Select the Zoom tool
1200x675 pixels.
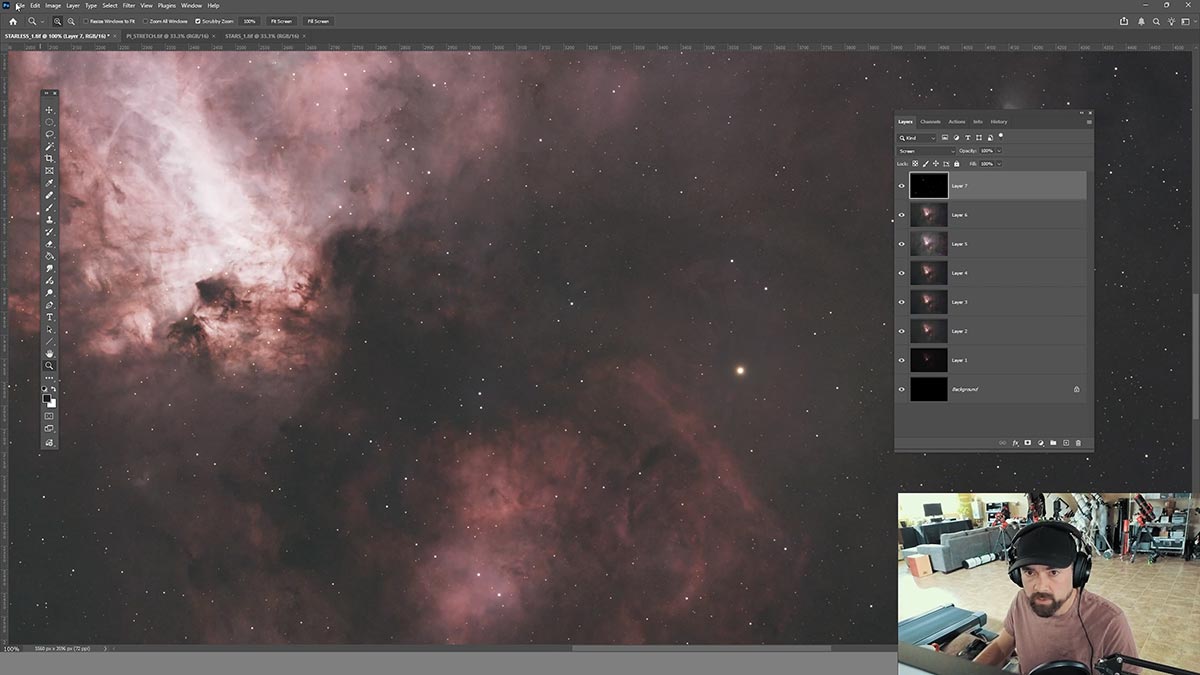tap(48, 366)
